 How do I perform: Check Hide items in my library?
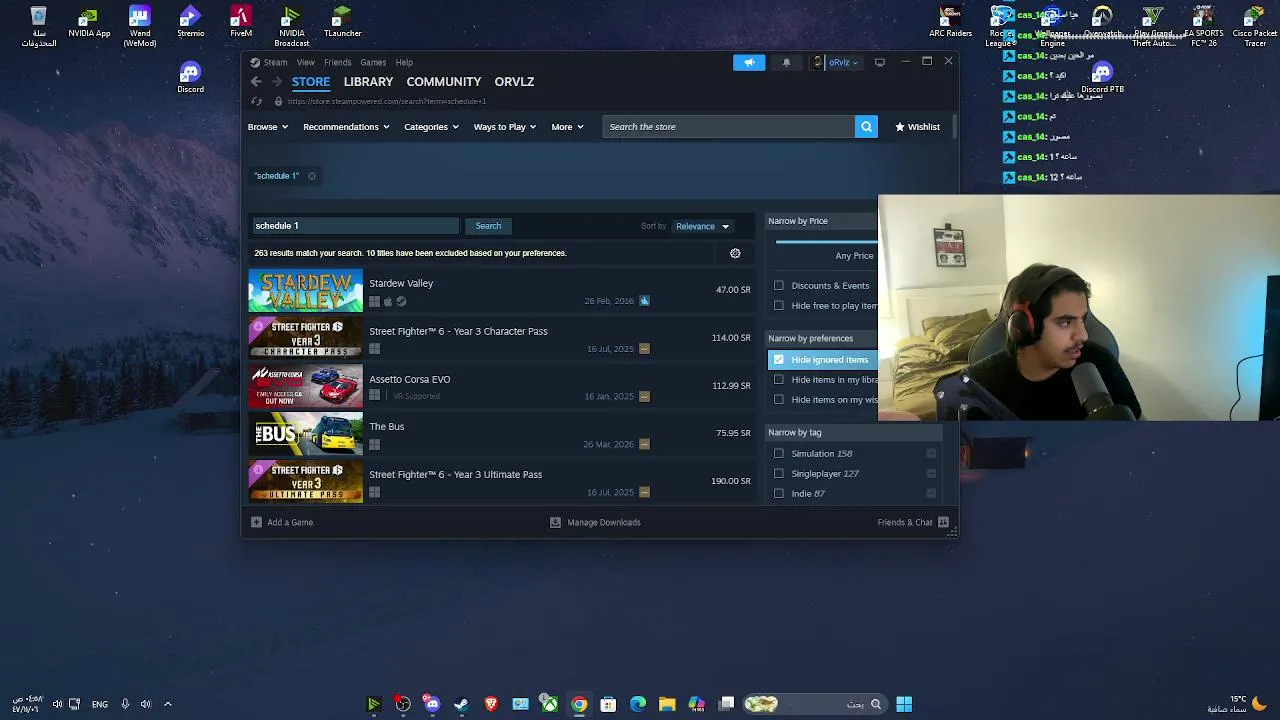779,379
